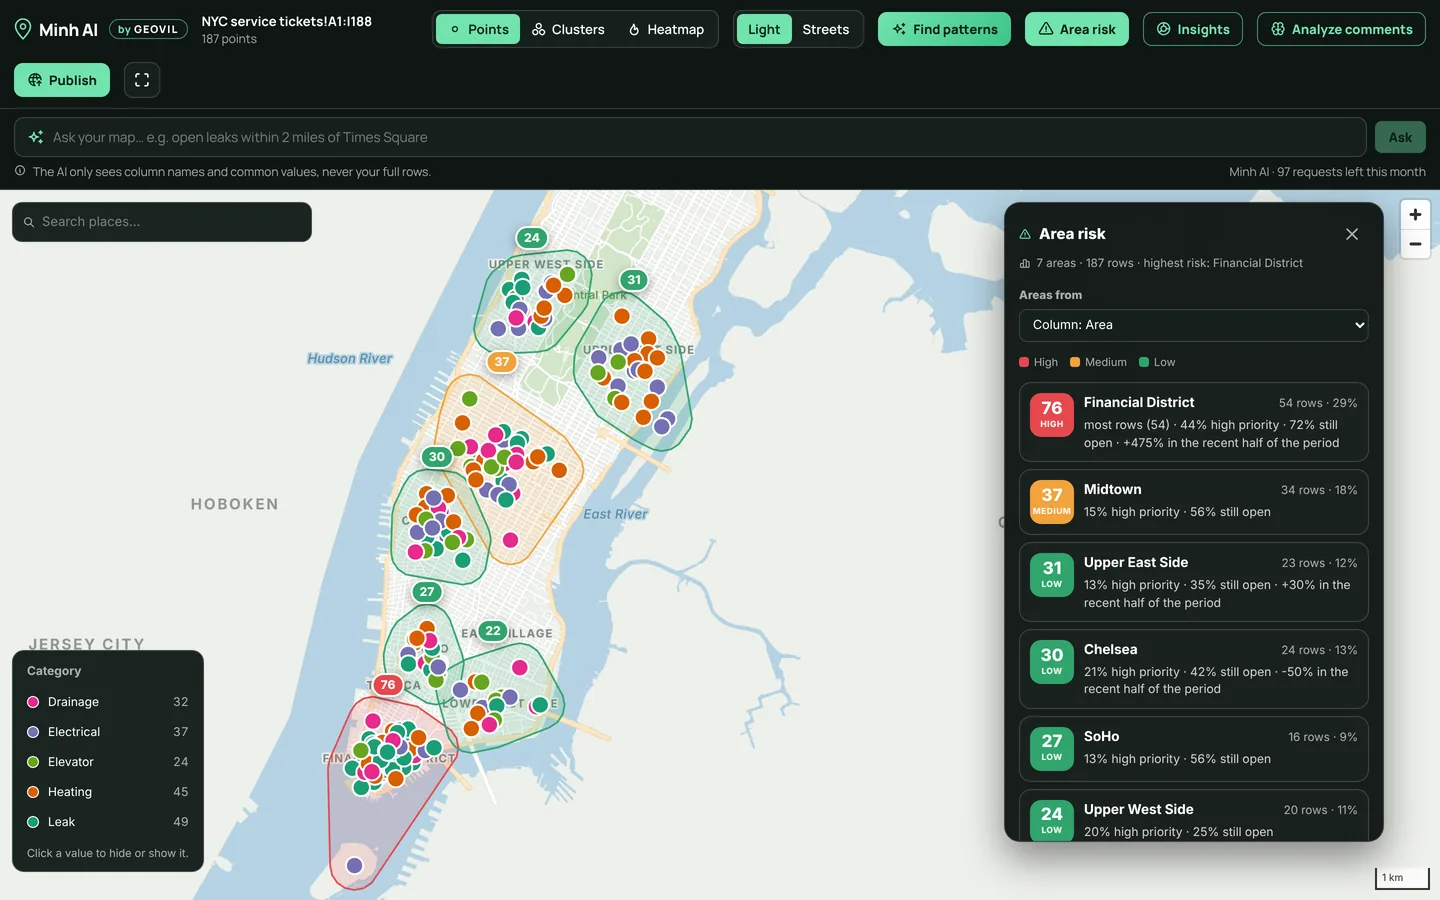The image size is (1440, 900).
Task: Click the Medium orange legend swatch
Action: click(1075, 362)
